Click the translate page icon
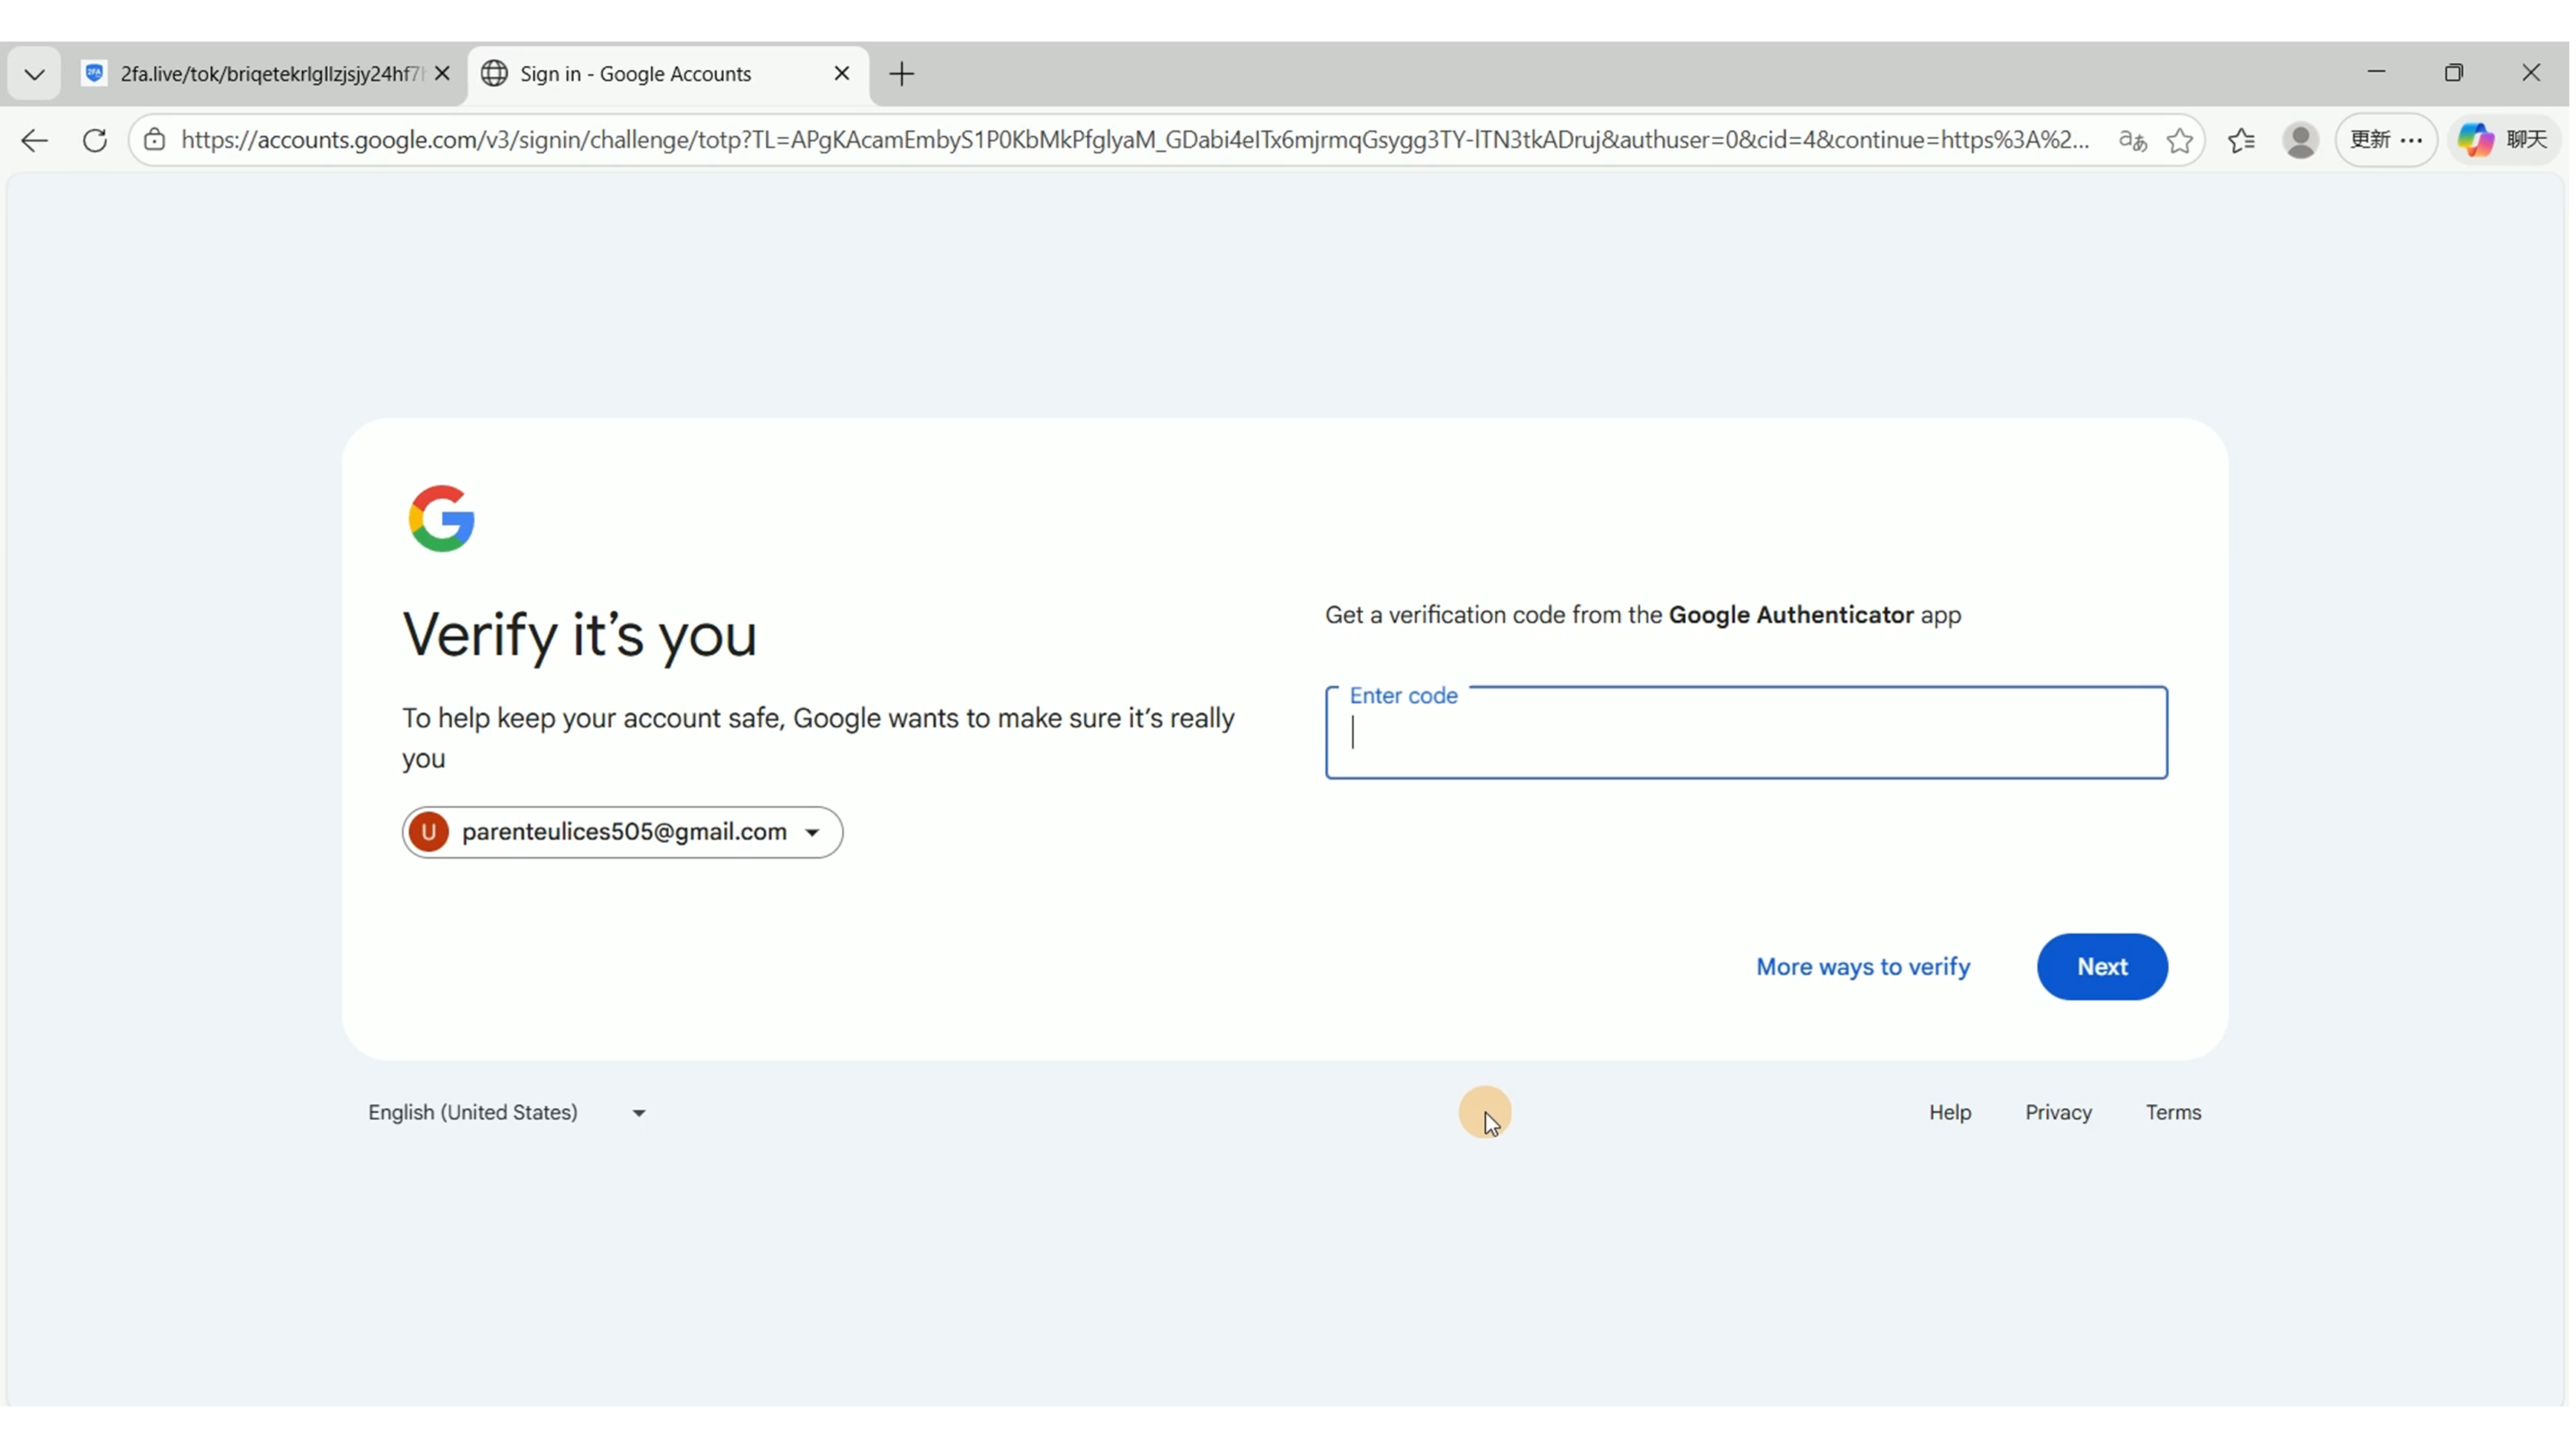Viewport: 2576px width, 1448px height. [2131, 140]
